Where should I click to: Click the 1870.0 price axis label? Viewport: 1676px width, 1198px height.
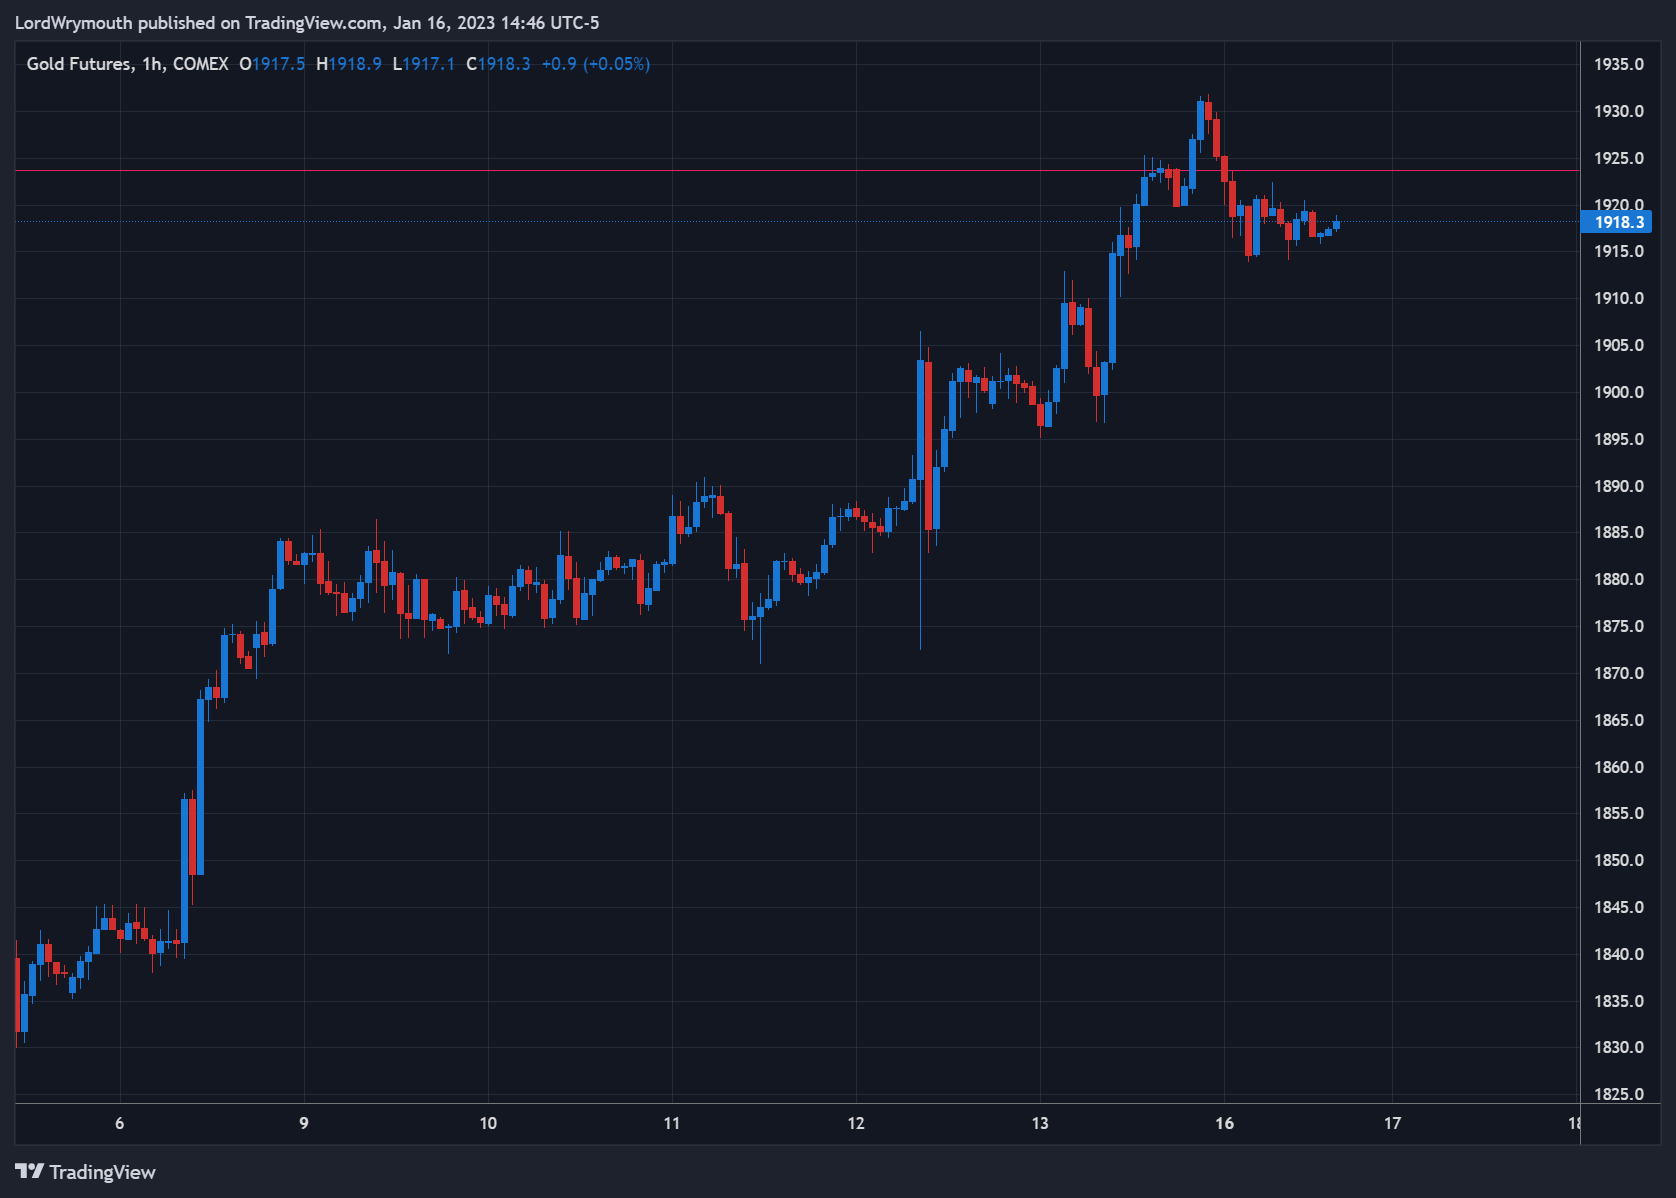point(1619,673)
